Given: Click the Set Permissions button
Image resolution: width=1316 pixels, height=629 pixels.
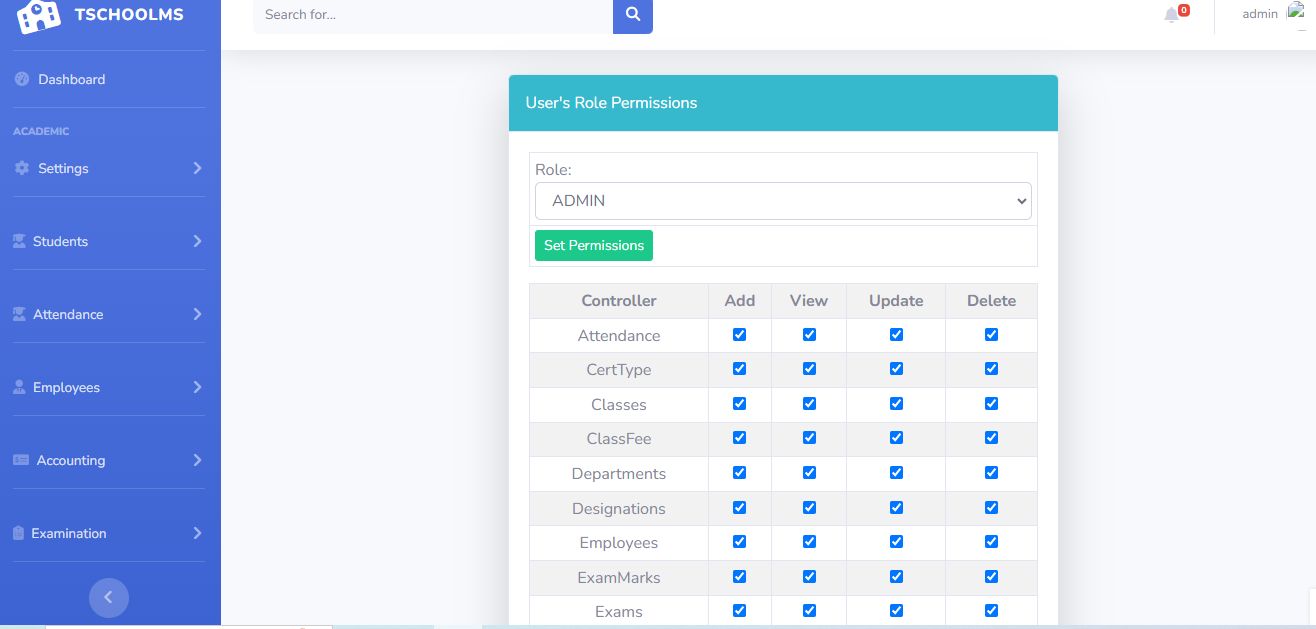Looking at the screenshot, I should pyautogui.click(x=594, y=245).
